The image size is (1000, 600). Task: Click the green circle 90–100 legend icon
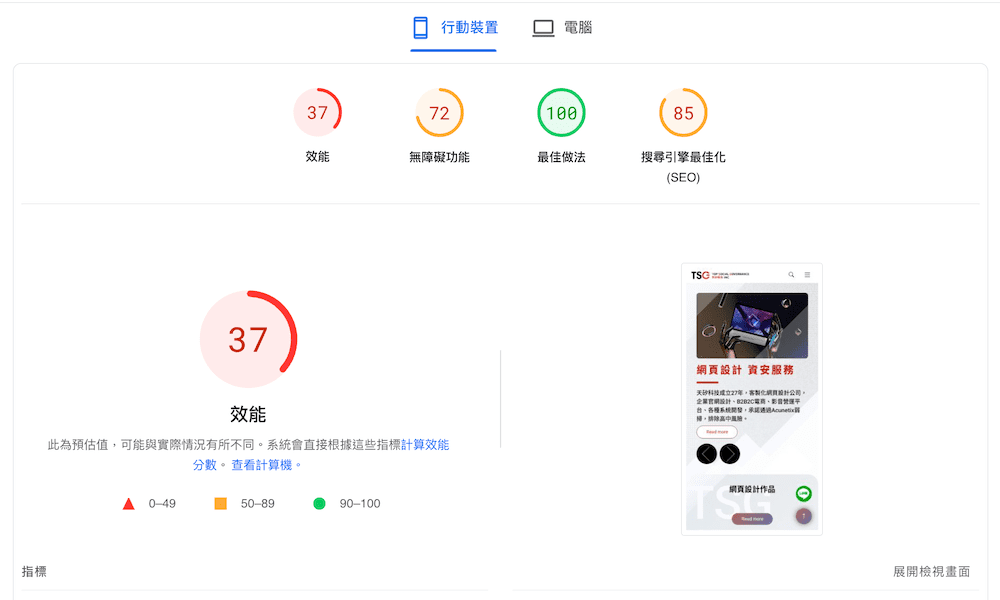[320, 504]
